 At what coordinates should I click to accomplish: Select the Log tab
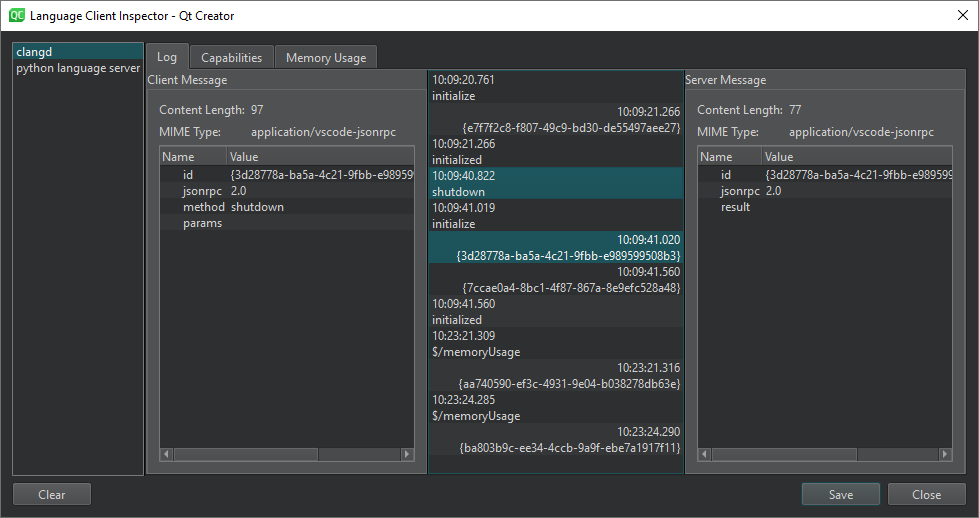[x=167, y=57]
